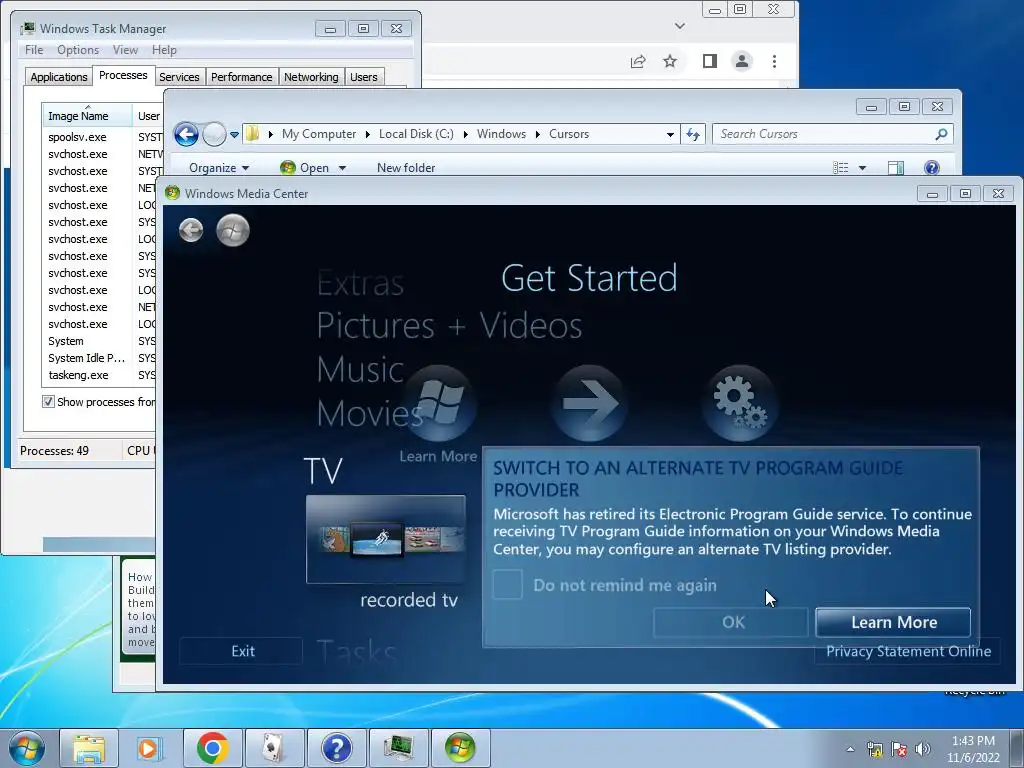This screenshot has width=1024, height=768.
Task: Switch to Chrome on the taskbar
Action: coord(212,748)
